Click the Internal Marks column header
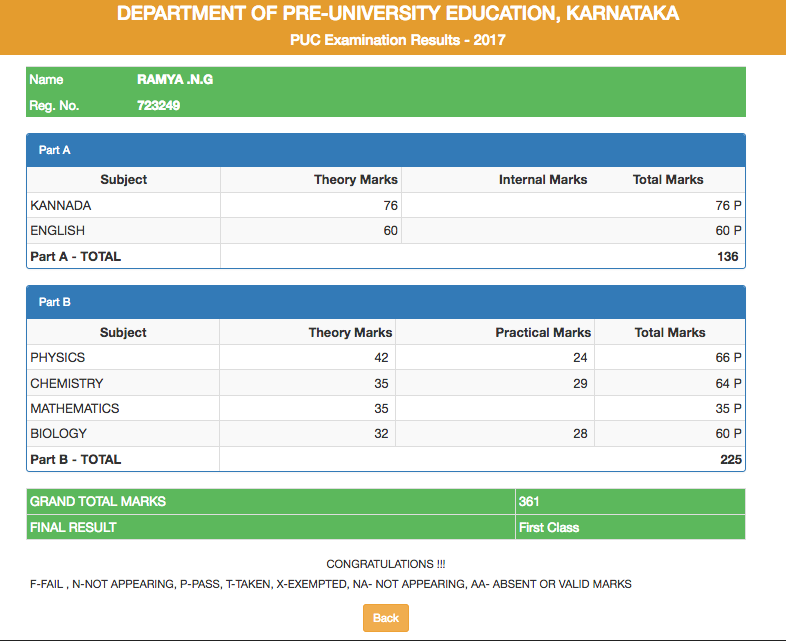Viewport: 786px width, 641px height. [543, 179]
